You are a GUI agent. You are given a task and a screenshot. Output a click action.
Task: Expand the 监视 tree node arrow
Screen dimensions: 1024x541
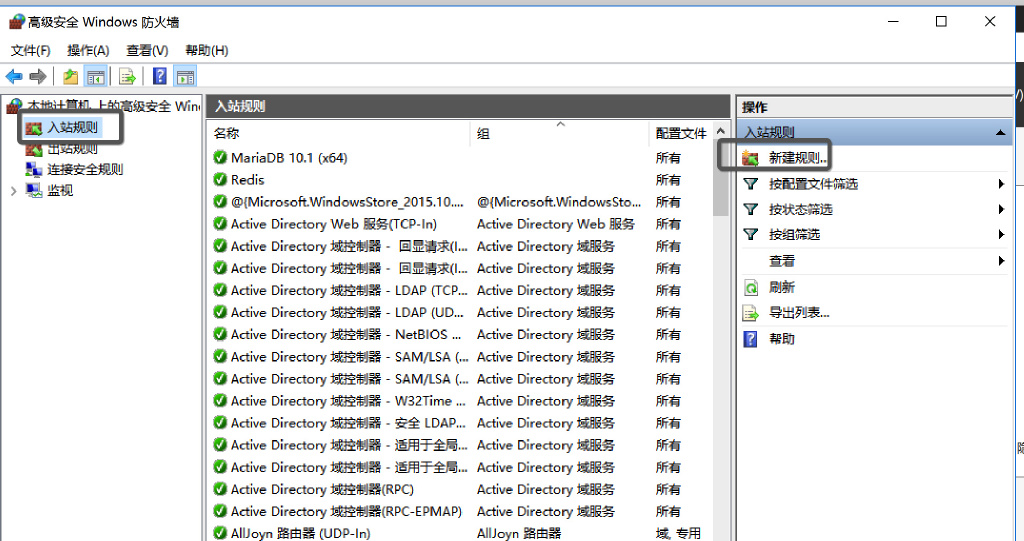tap(13, 191)
